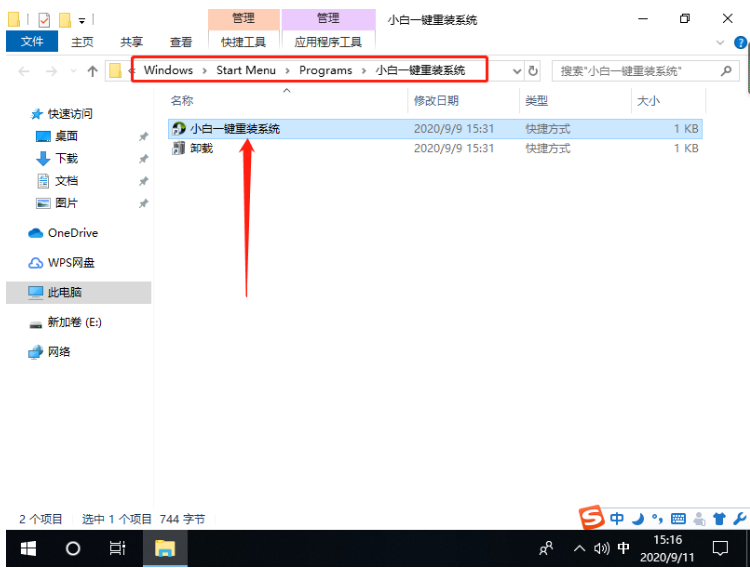Switch to the 主页 ribbon tab

[82, 42]
